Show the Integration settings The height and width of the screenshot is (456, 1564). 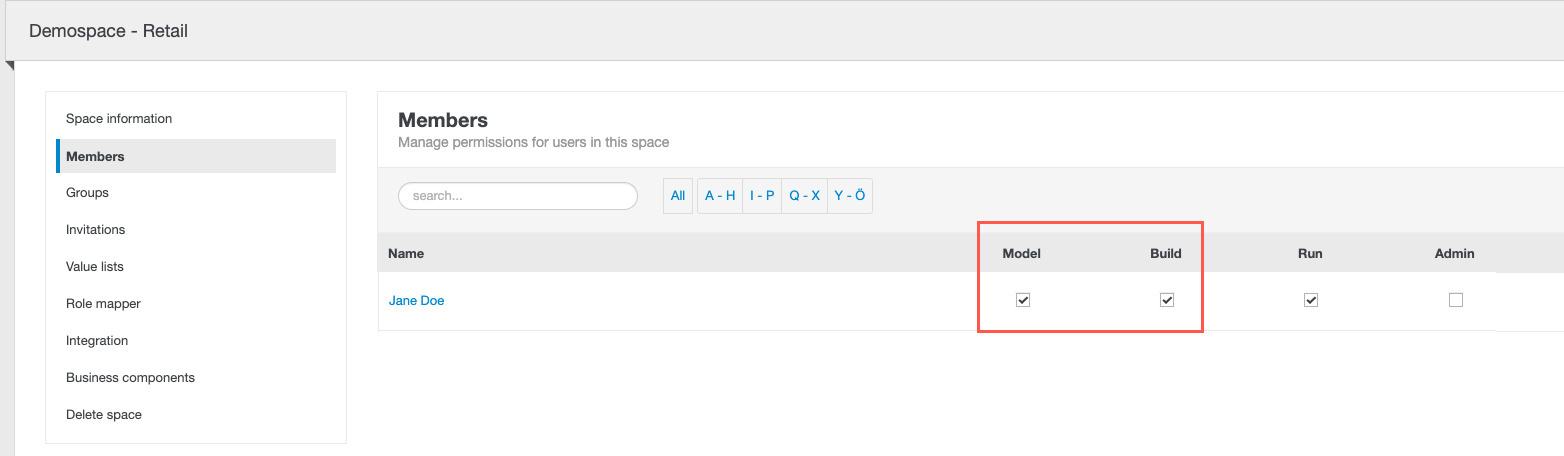coord(97,341)
